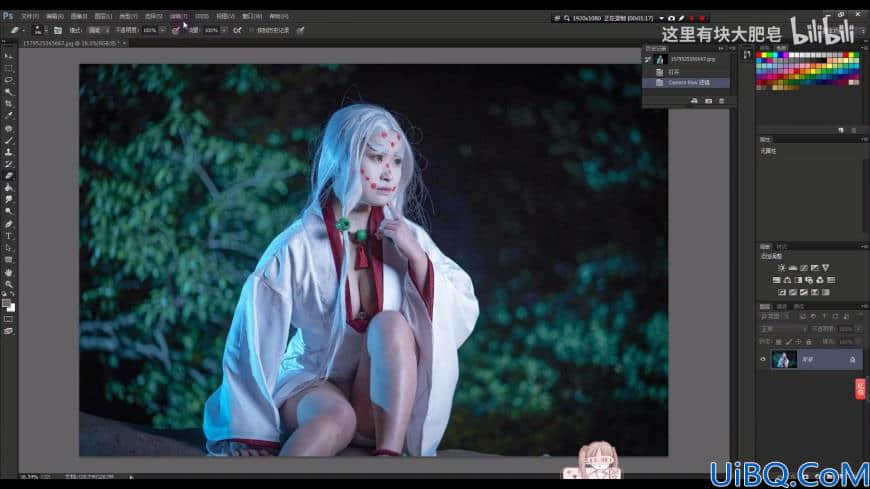Add an Invert adjustment

782,293
